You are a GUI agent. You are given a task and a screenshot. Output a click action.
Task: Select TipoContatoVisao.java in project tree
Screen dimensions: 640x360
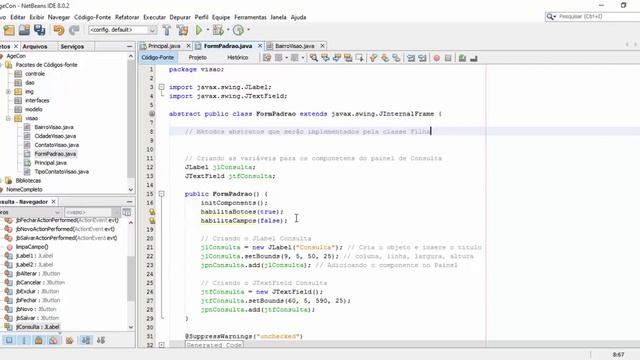pyautogui.click(x=61, y=172)
